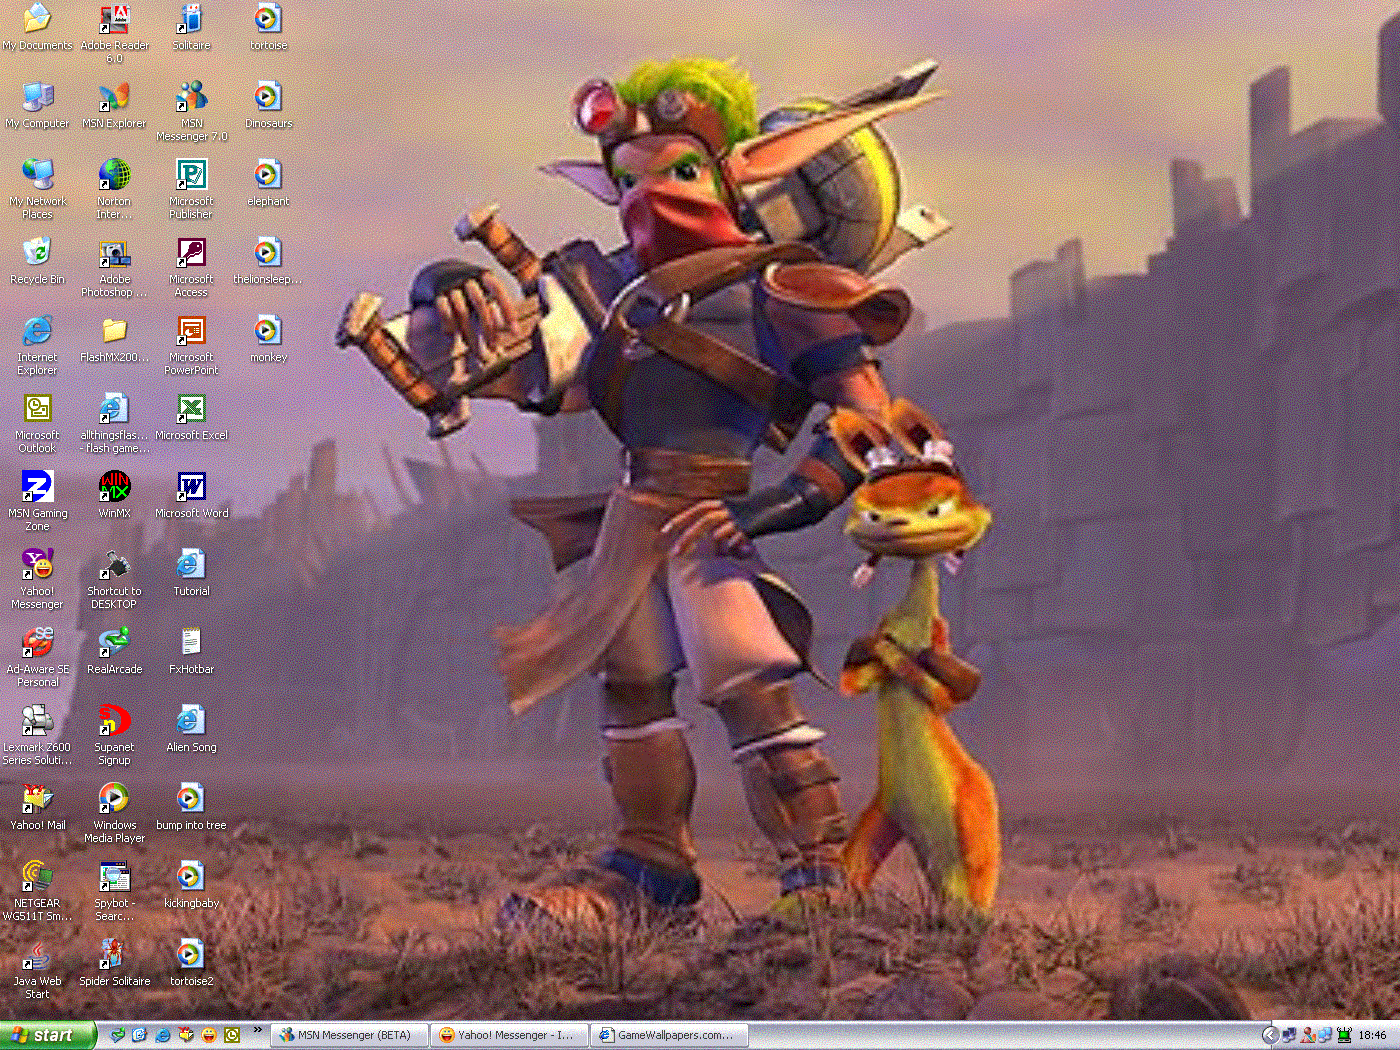Screen dimensions: 1400x1050
Task: Open the Microsoft Access shortcut
Action: tap(191, 267)
